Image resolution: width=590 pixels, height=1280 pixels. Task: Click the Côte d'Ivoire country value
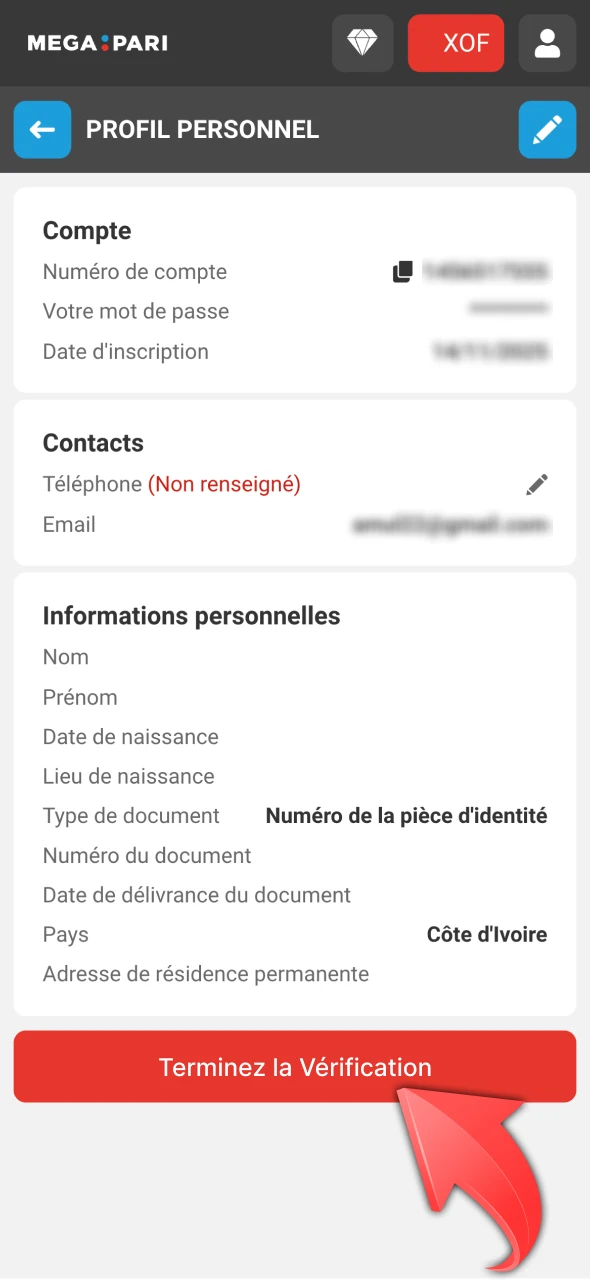(x=487, y=934)
